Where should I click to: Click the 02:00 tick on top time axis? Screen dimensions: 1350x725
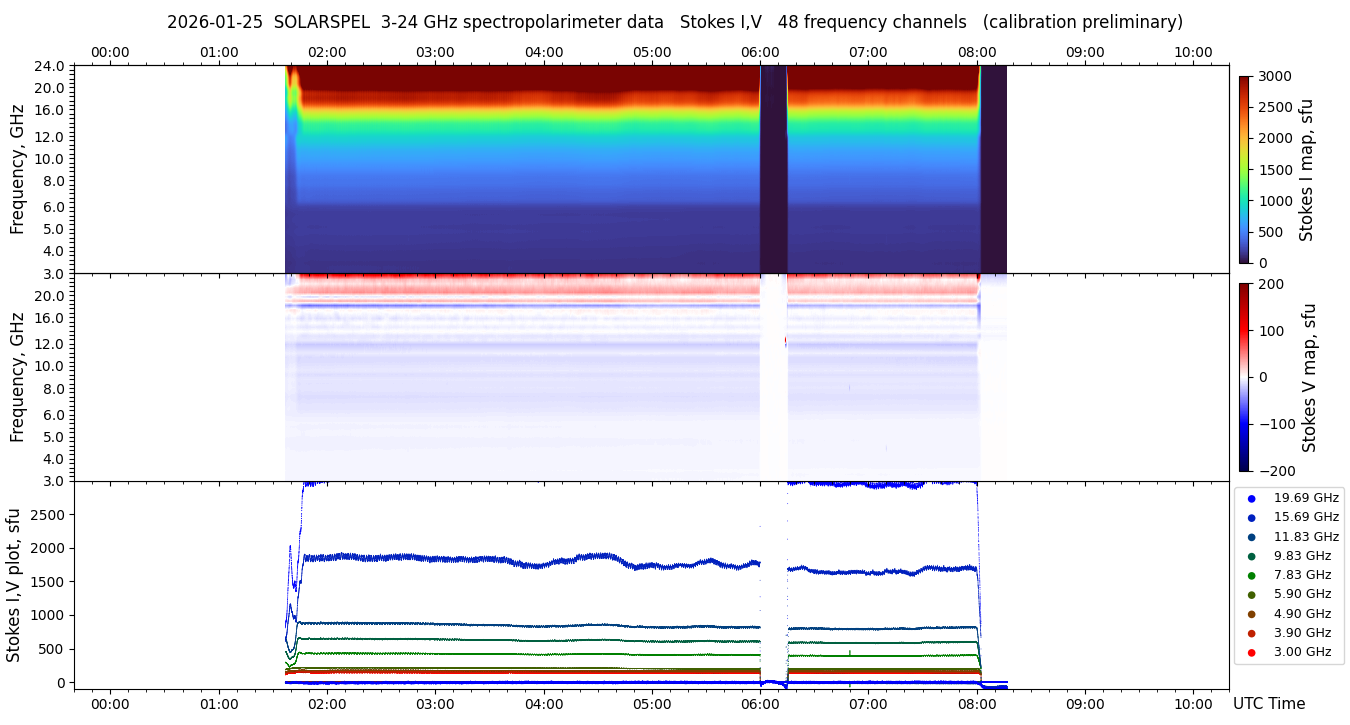pyautogui.click(x=327, y=52)
